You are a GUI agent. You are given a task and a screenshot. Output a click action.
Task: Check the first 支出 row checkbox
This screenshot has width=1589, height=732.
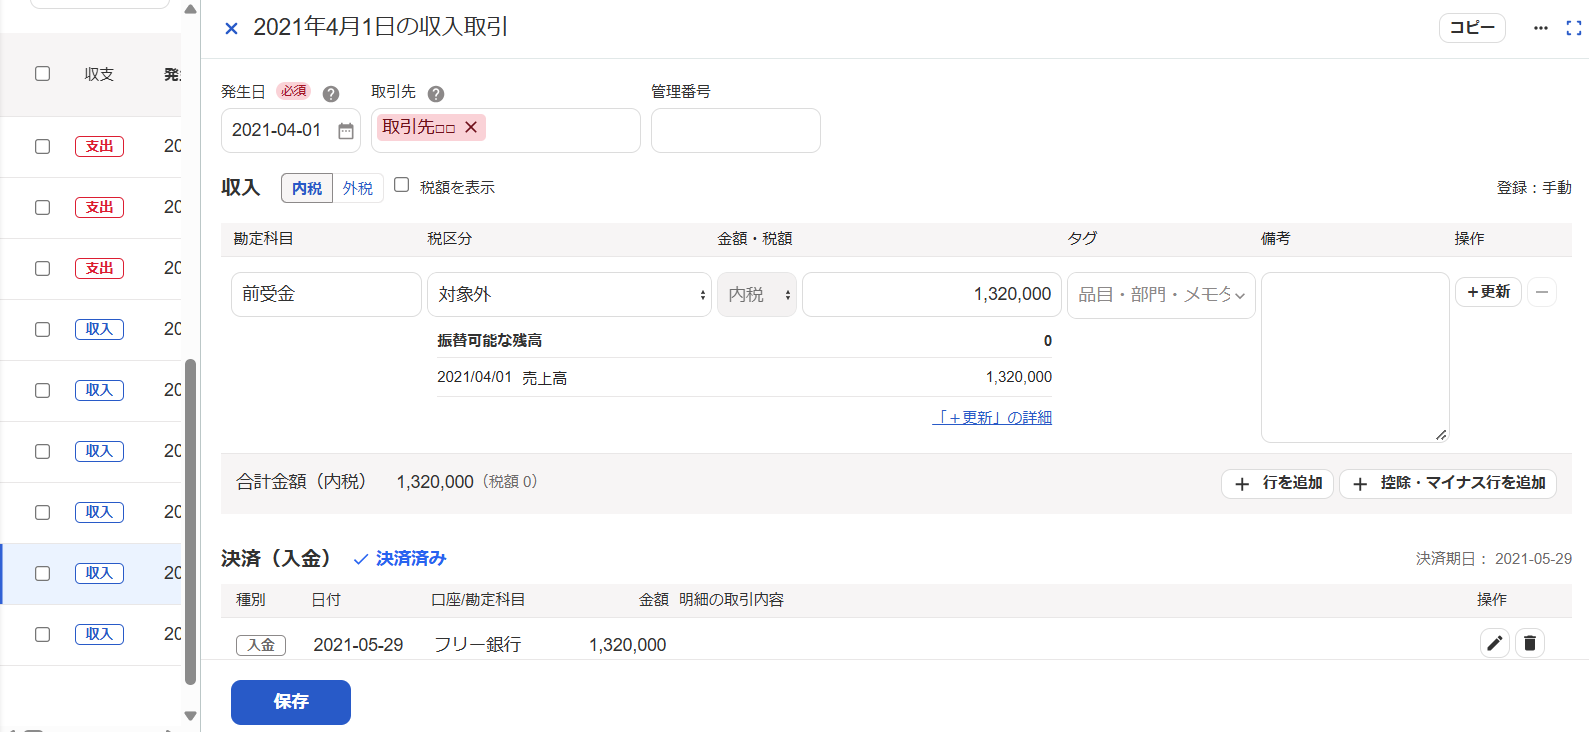42,146
